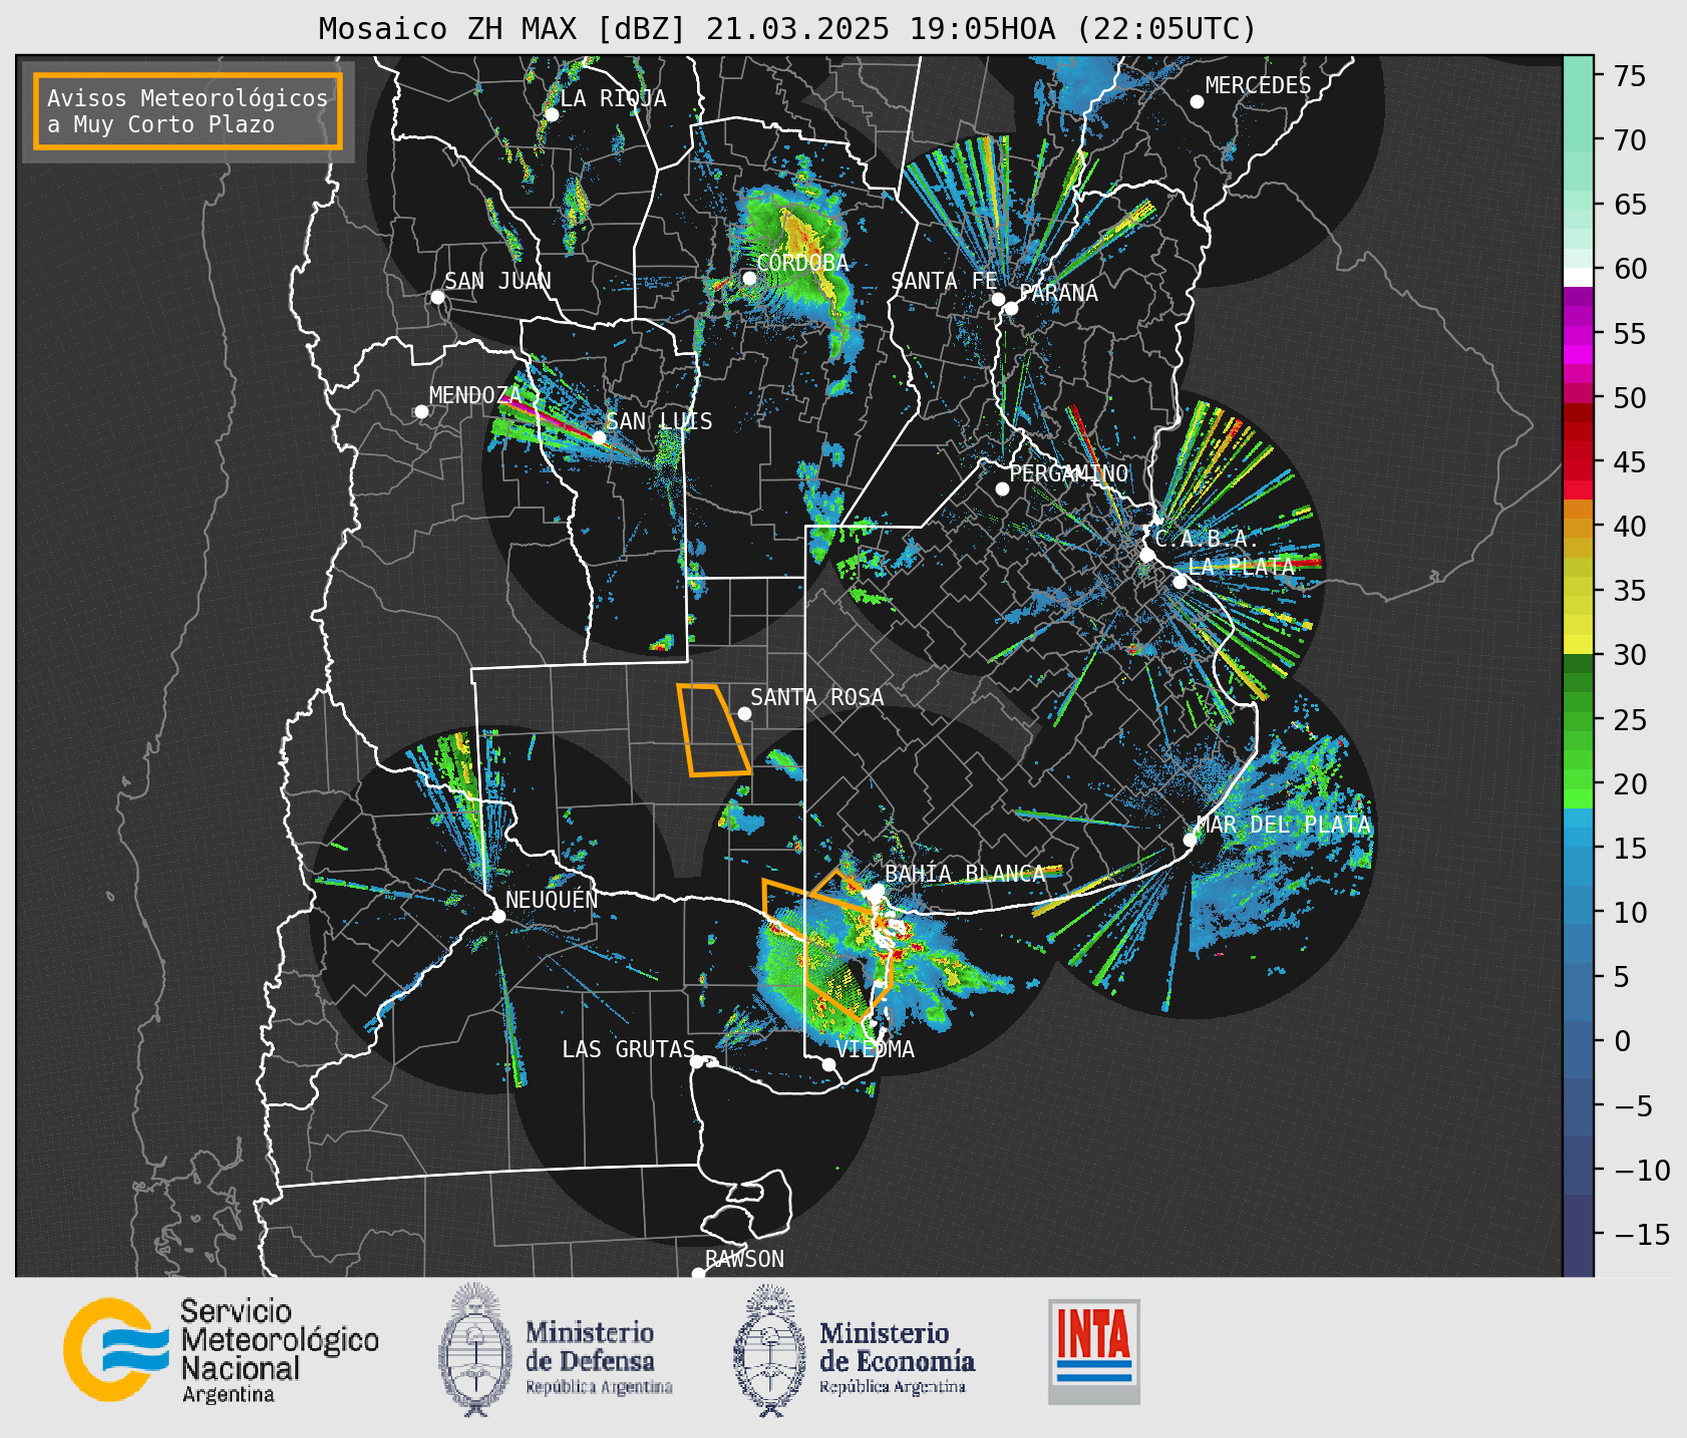Click the SAN JUAN city marker dot
Screen dimensions: 1687x1438
(437, 297)
